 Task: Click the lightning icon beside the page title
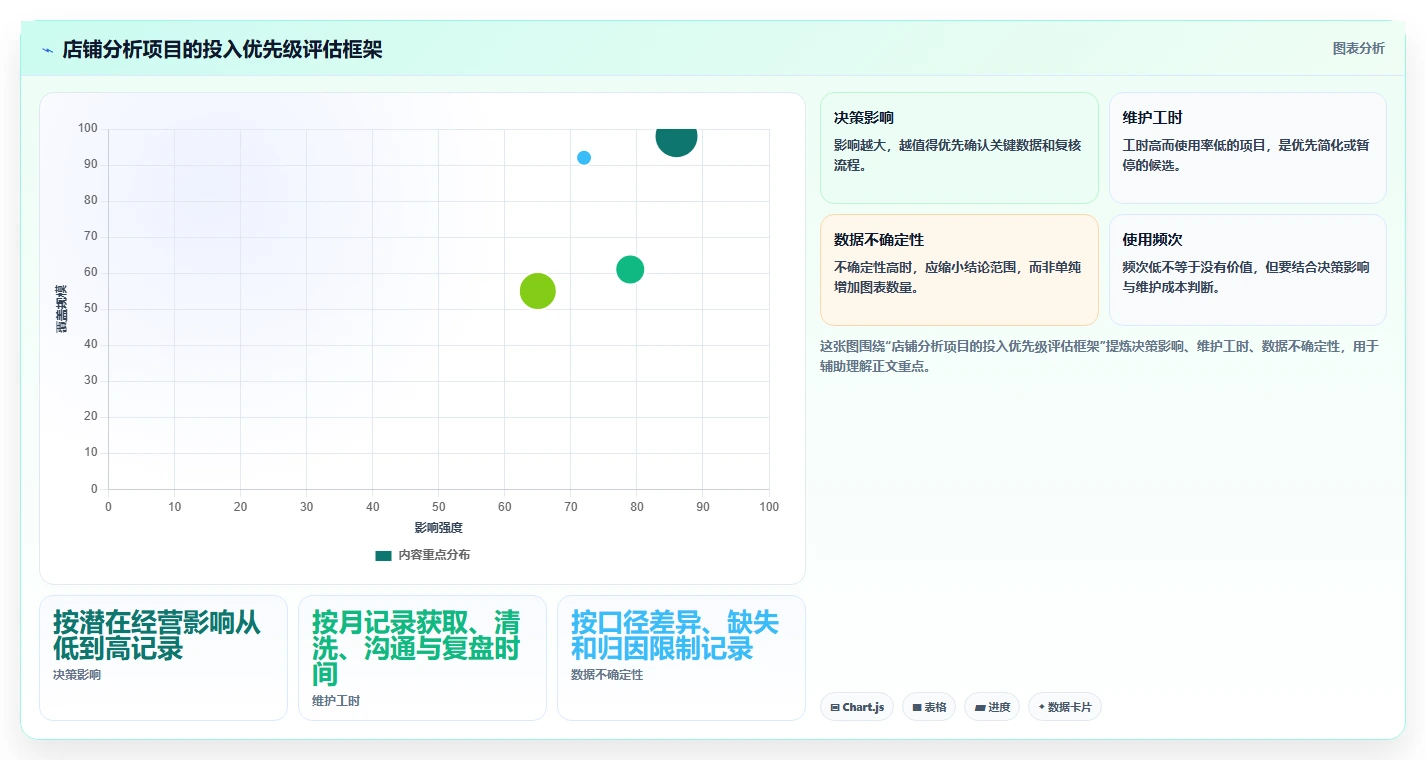[x=47, y=50]
